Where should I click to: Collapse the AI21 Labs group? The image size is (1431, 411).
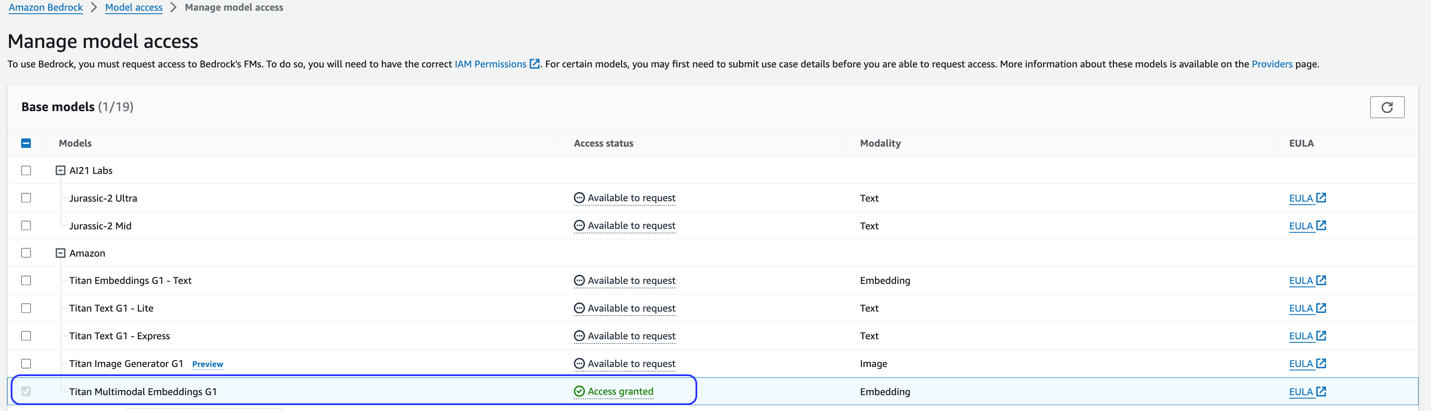(x=60, y=171)
